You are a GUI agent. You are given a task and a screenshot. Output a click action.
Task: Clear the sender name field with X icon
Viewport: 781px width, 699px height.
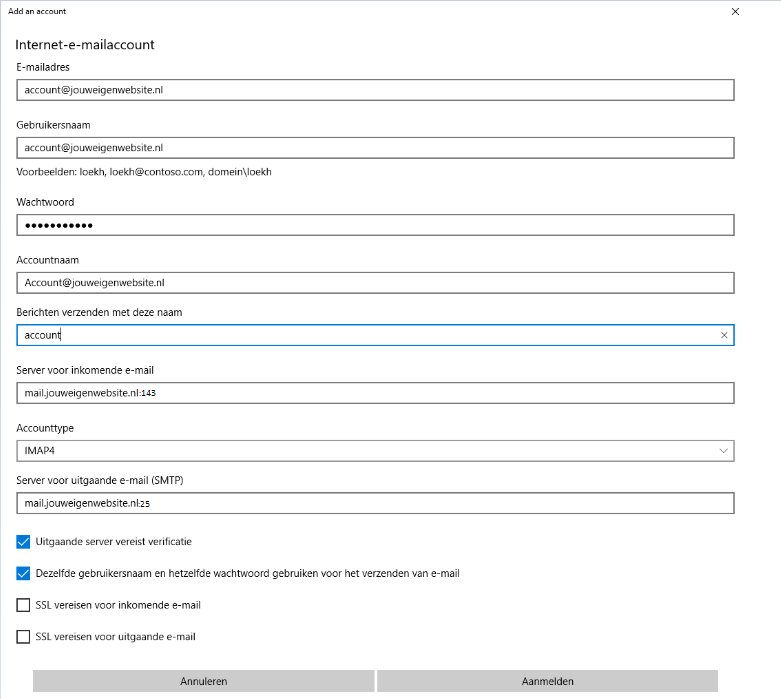pyautogui.click(x=724, y=335)
